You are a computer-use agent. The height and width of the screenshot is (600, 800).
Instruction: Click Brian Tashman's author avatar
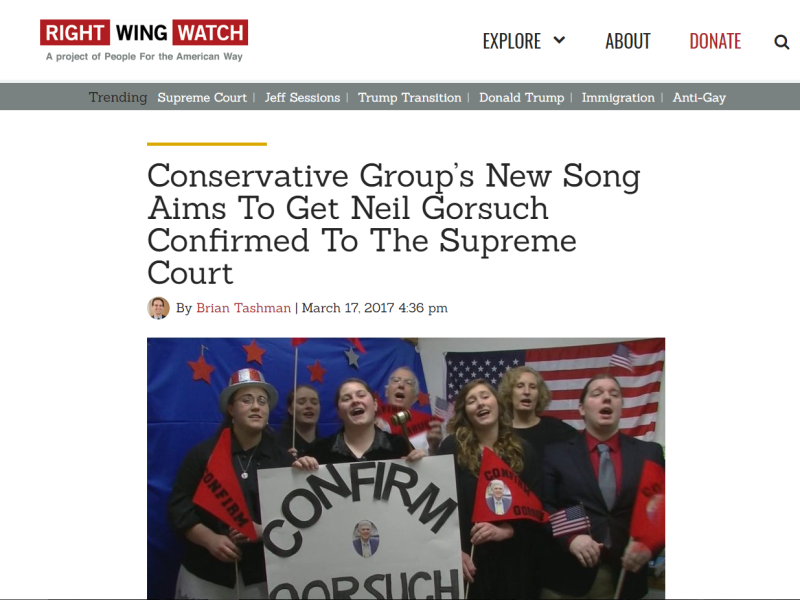[x=158, y=308]
